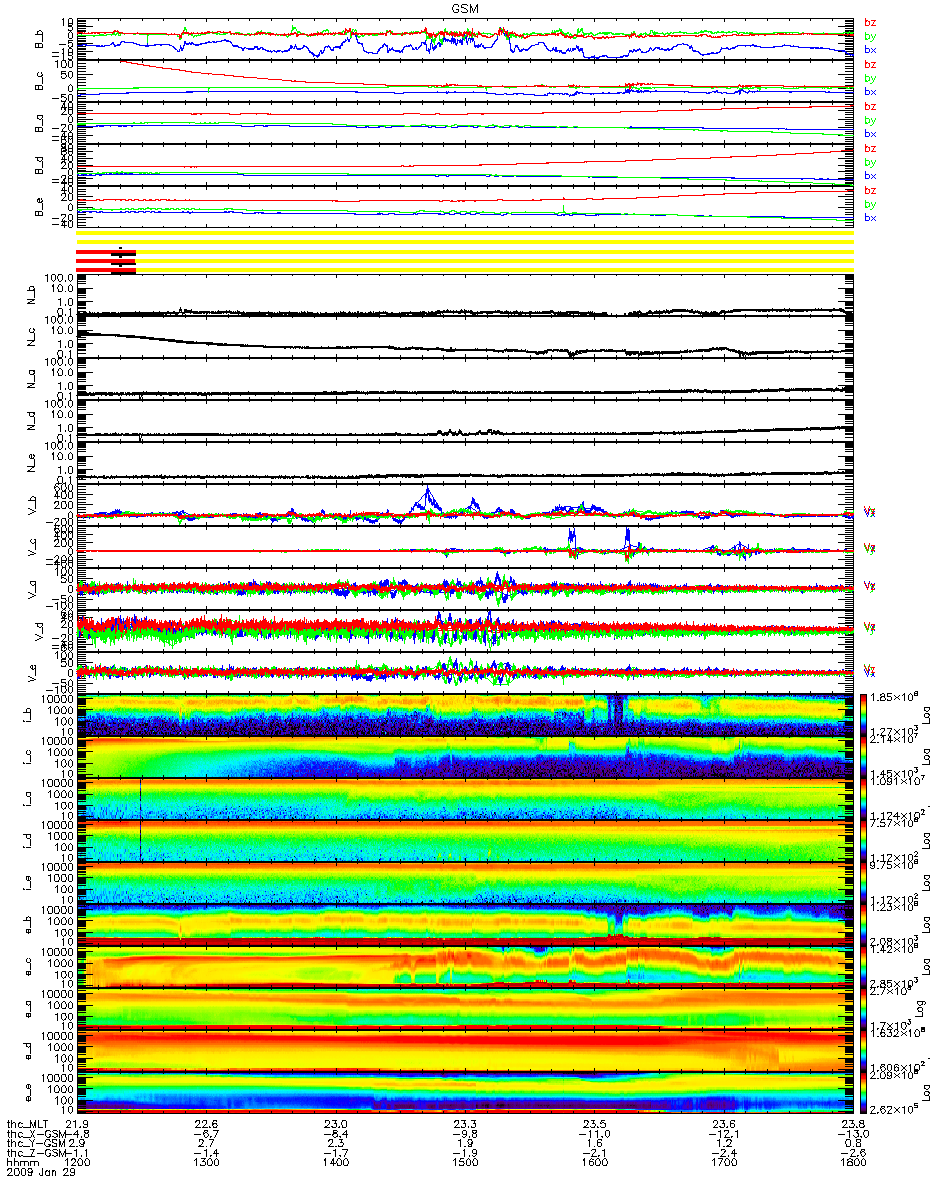The height and width of the screenshot is (1200, 930).
Task: Click the bz legend of B_c panel
Action: (870, 64)
